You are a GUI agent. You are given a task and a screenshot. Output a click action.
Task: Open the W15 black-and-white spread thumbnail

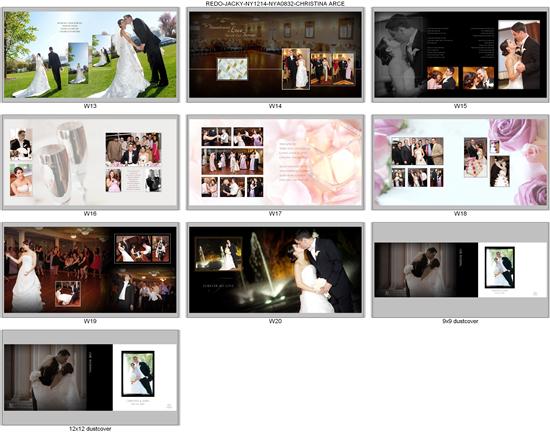point(460,55)
